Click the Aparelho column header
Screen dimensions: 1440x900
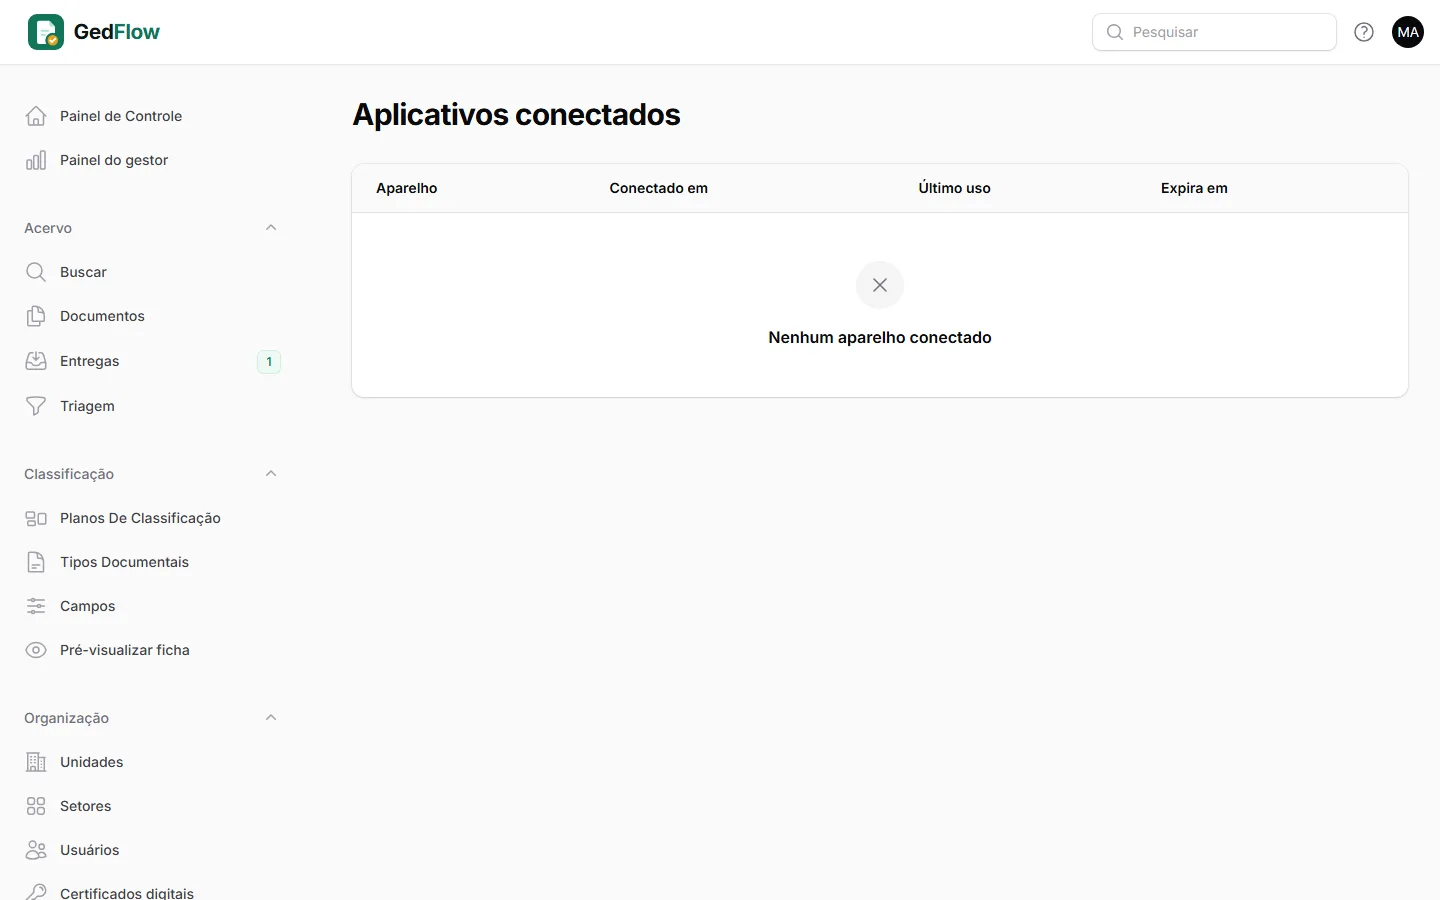(407, 188)
